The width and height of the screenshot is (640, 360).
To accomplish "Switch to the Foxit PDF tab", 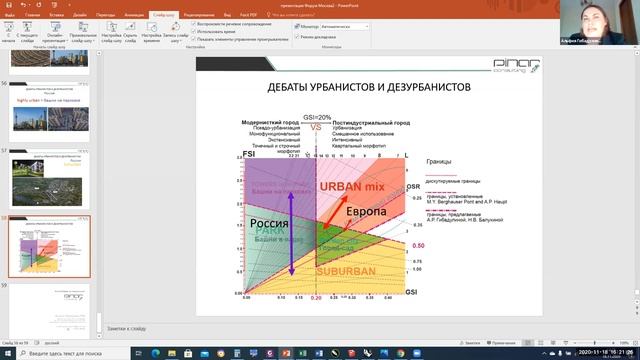I will pyautogui.click(x=248, y=15).
